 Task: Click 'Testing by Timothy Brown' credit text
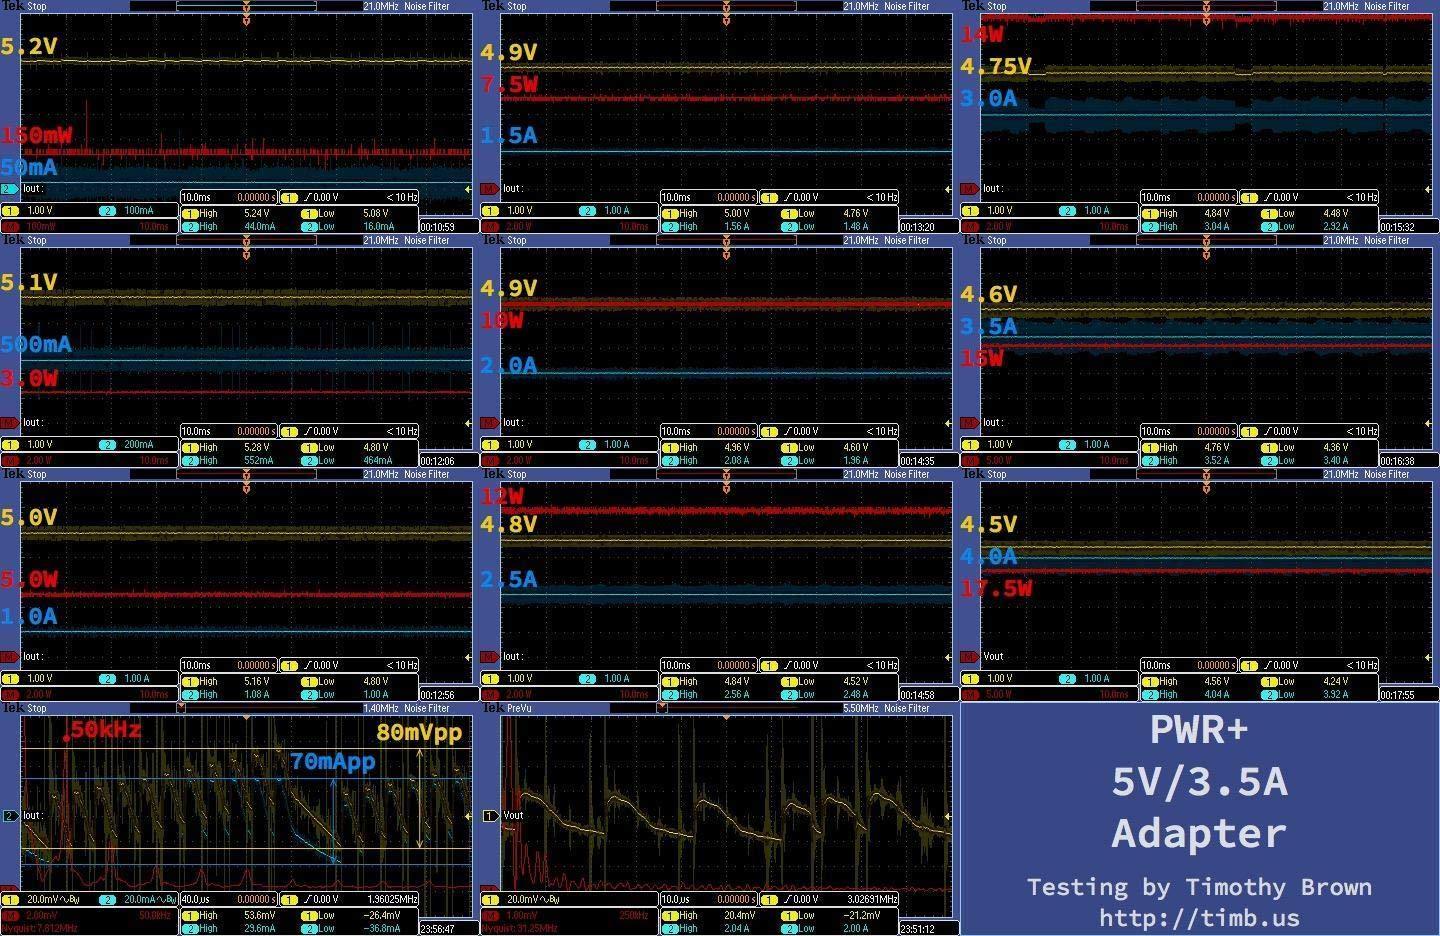pos(1199,887)
